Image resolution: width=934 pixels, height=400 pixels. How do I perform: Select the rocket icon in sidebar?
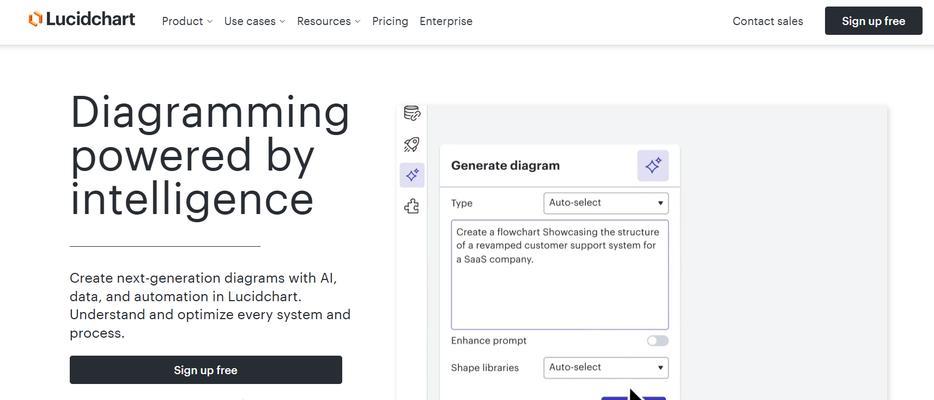412,144
